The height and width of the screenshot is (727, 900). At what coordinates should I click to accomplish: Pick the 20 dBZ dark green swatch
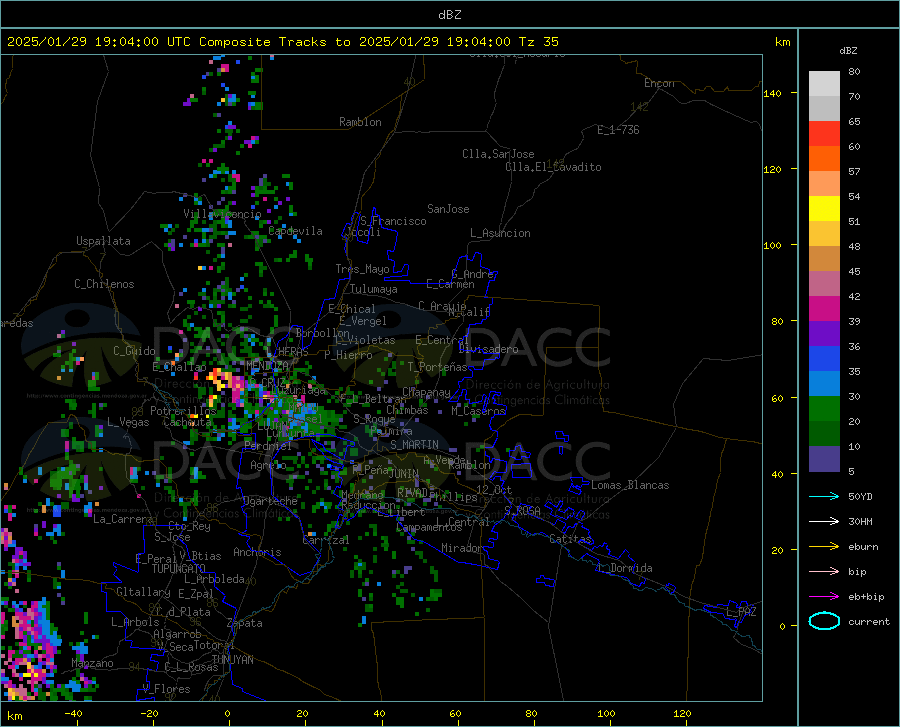tap(824, 434)
